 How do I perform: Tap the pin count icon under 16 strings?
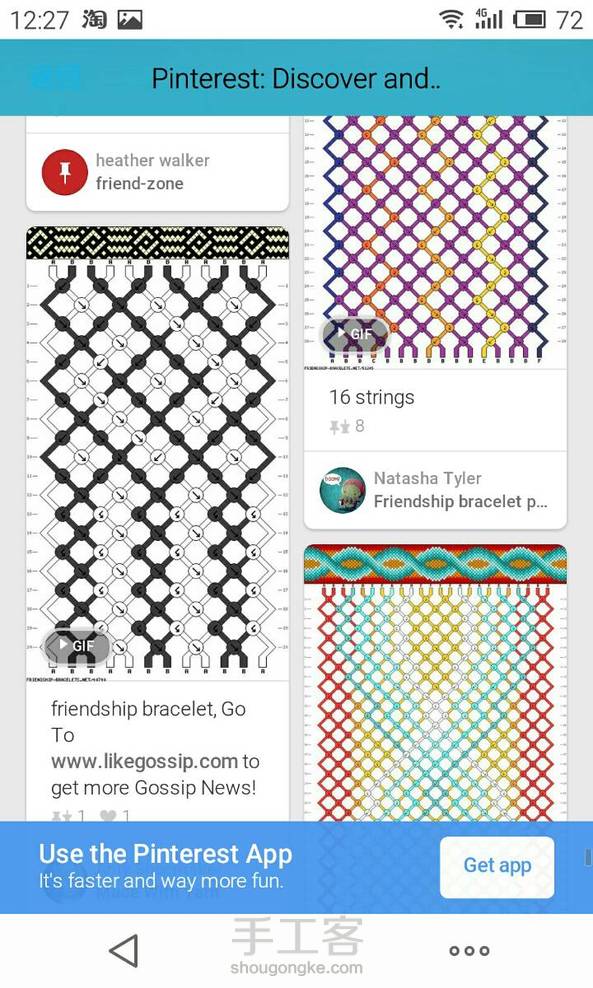[340, 427]
